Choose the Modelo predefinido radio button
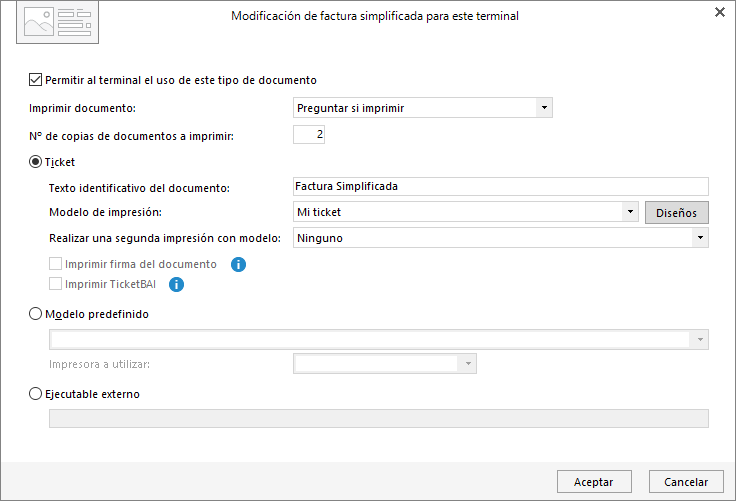 (35, 314)
